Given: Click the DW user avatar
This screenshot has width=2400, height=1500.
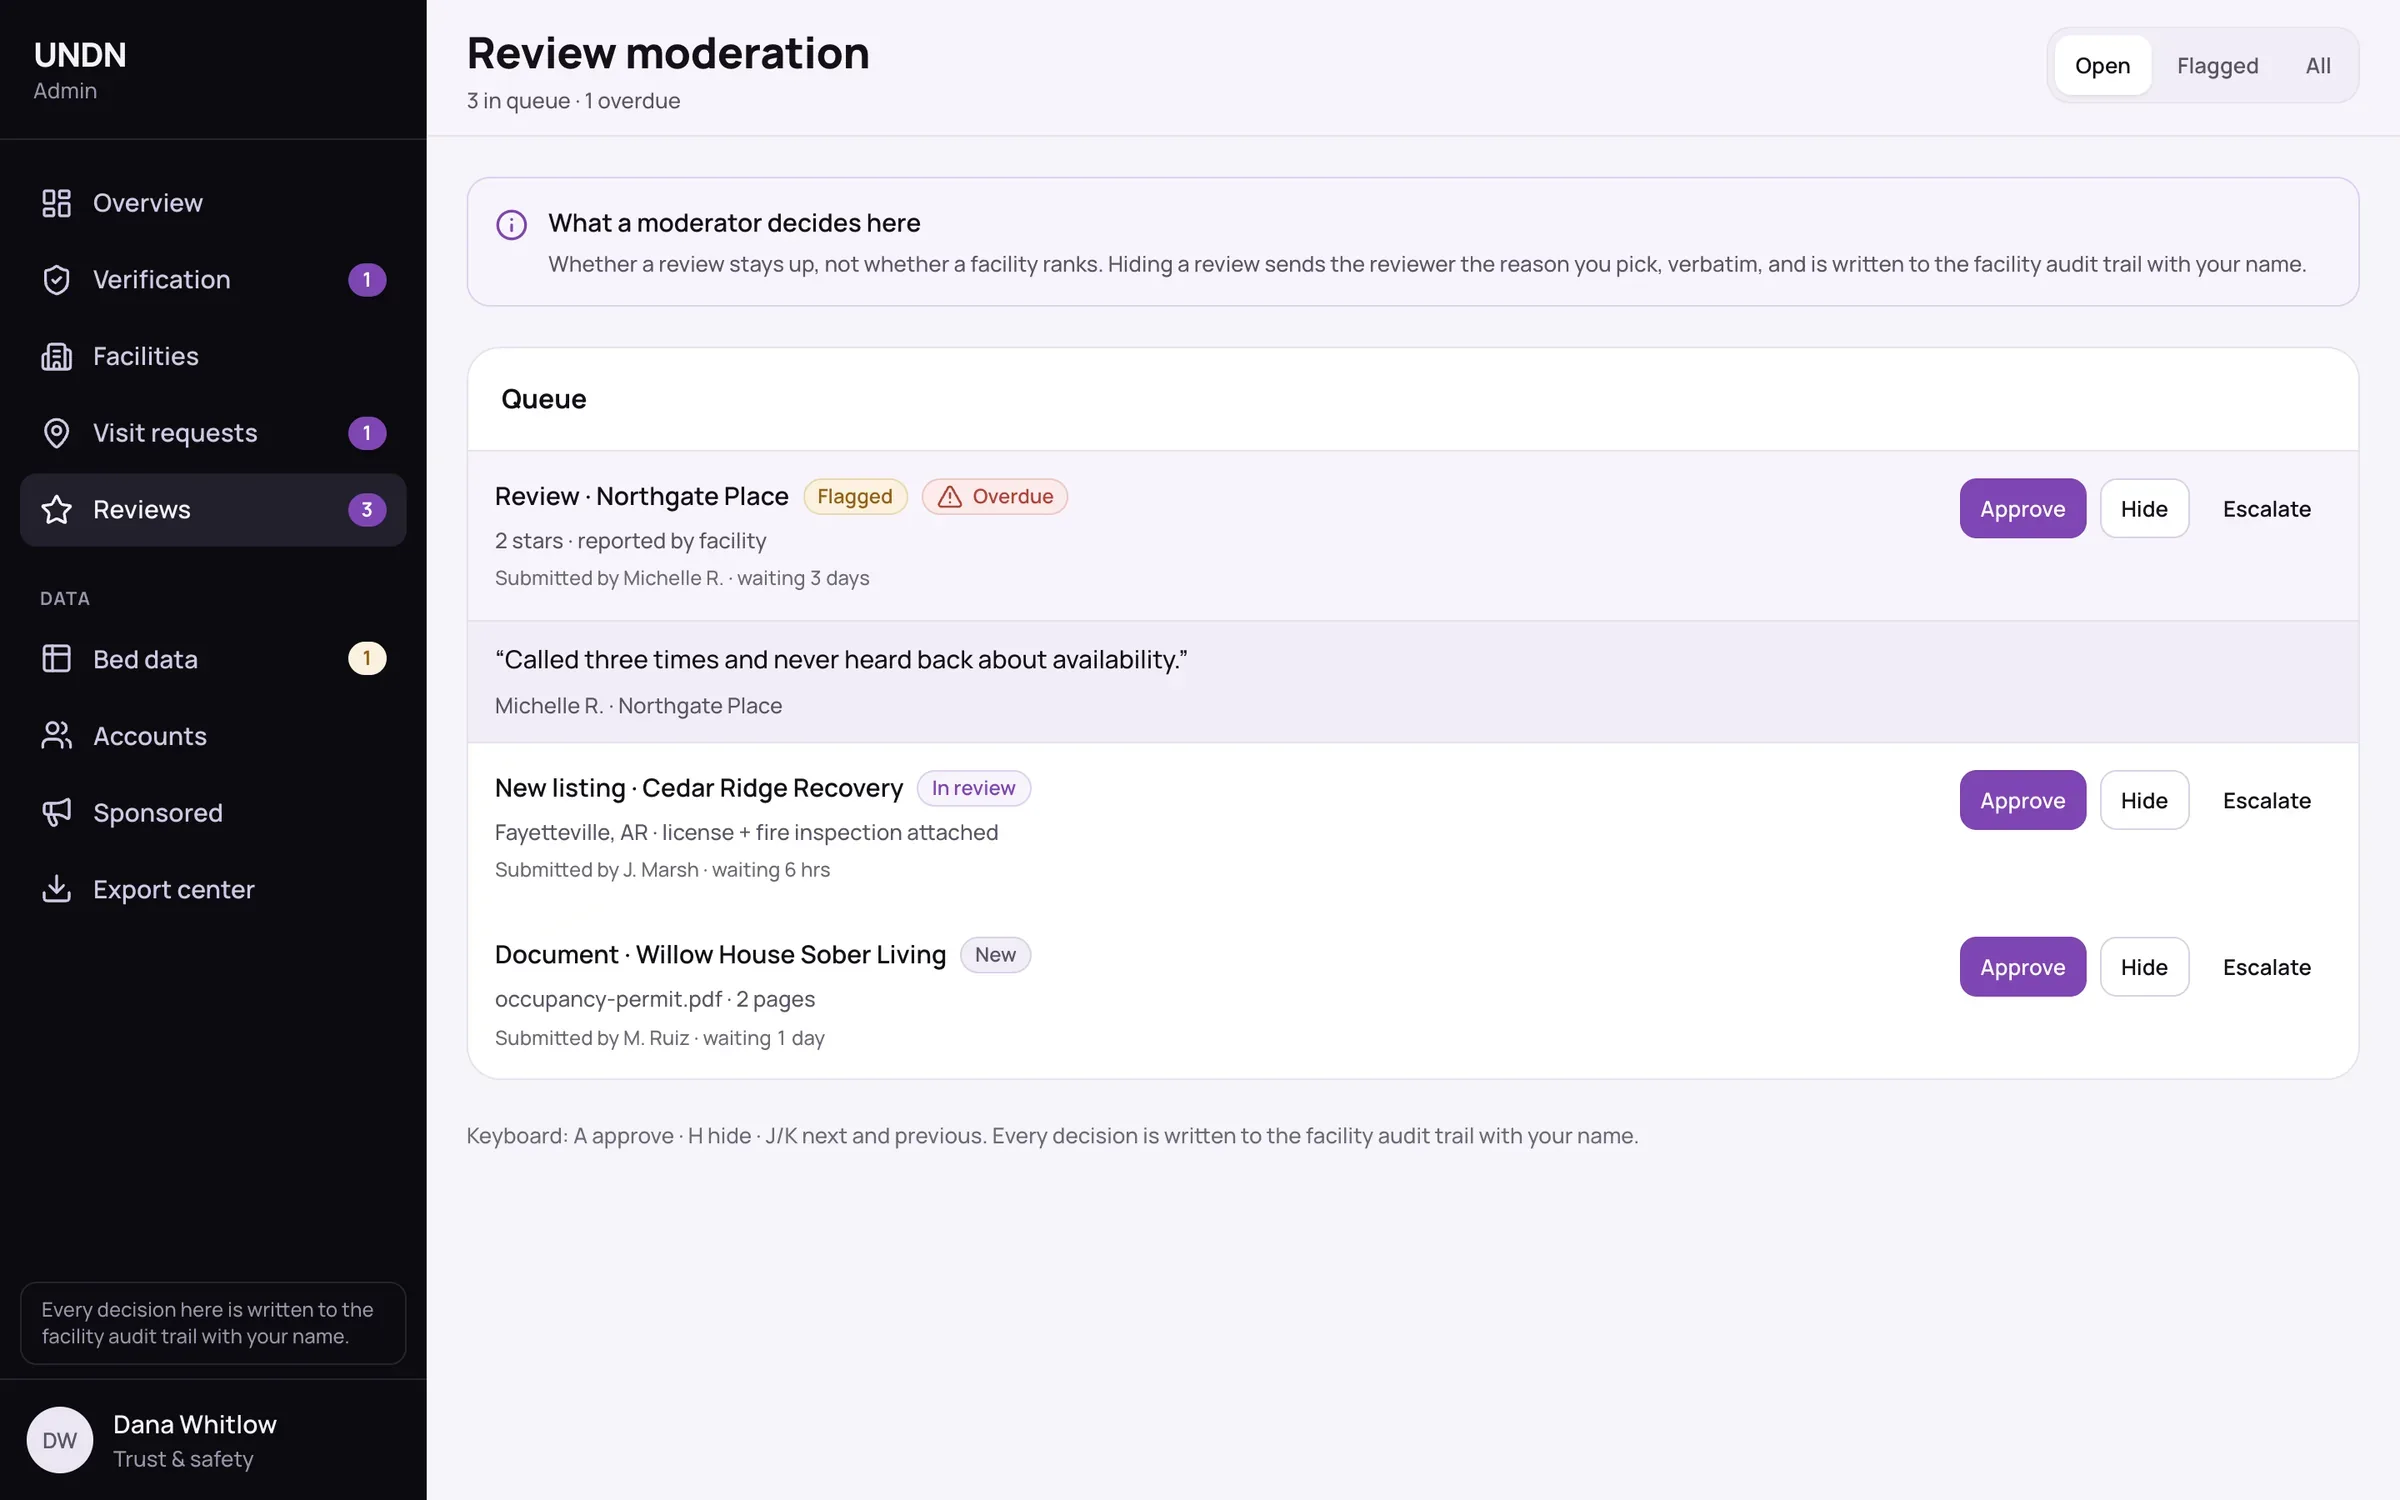Looking at the screenshot, I should point(60,1440).
